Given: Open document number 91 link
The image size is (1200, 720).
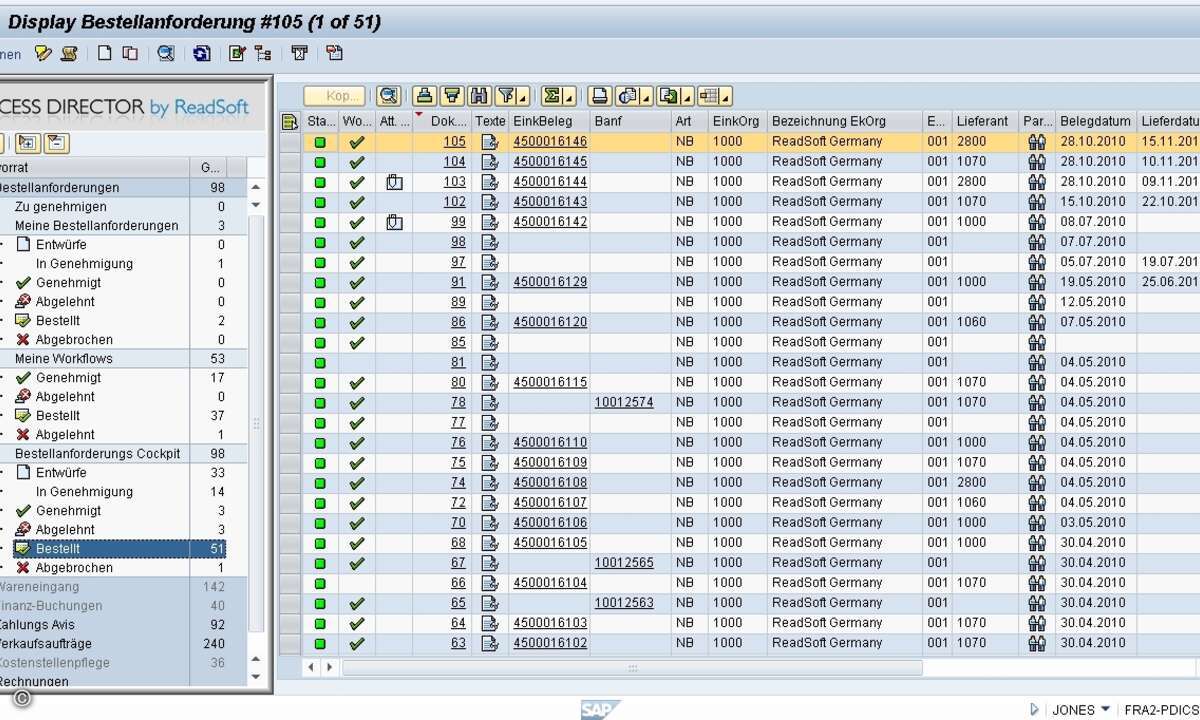Looking at the screenshot, I should [x=458, y=282].
